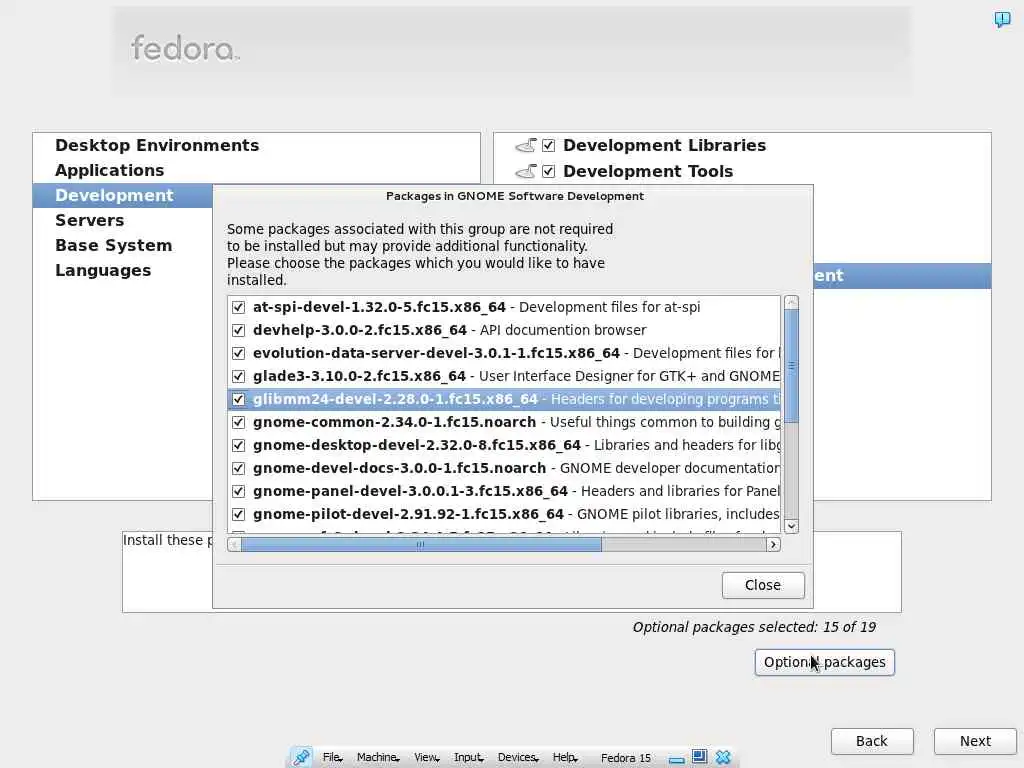Toggle evolution-data-server-devel checkbox

pos(238,353)
